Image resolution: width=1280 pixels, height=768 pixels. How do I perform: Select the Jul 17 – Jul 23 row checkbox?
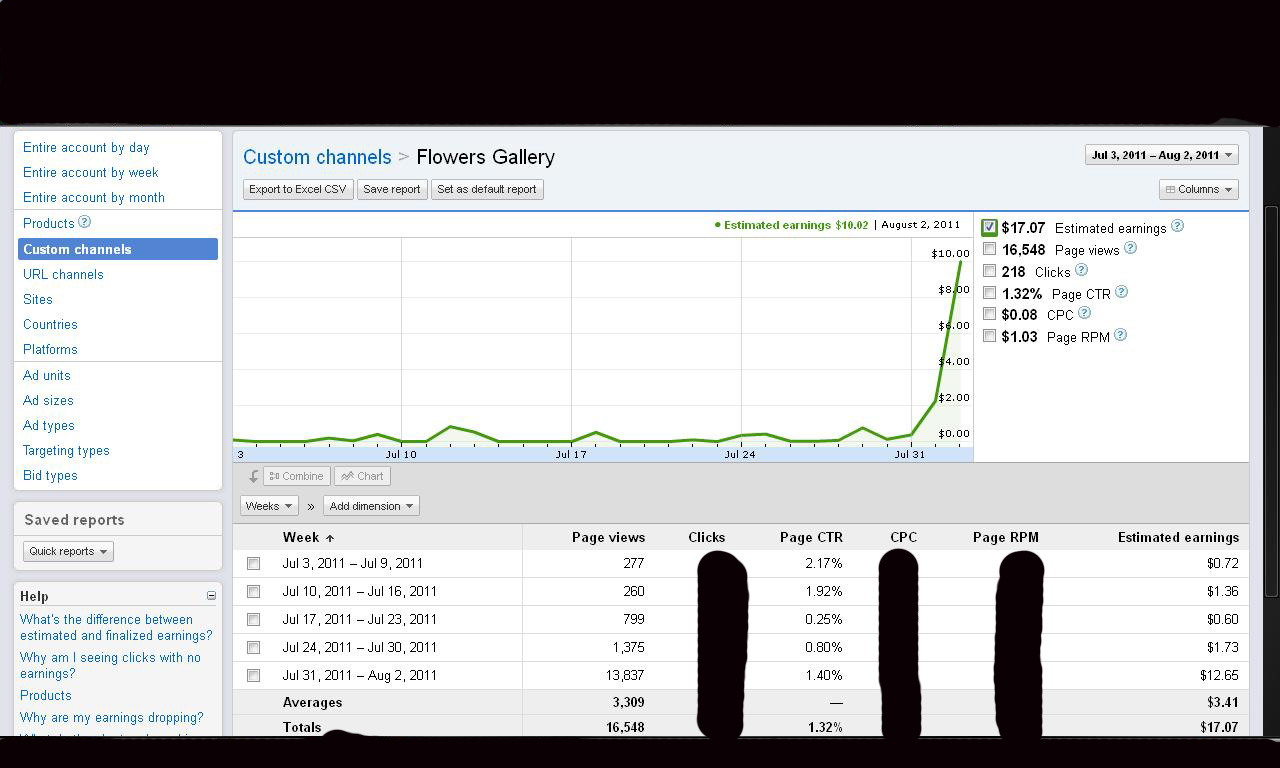point(253,620)
